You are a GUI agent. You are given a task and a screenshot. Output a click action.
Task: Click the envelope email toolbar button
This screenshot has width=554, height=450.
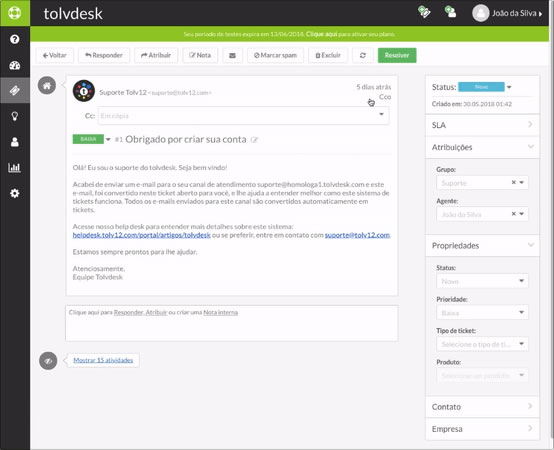click(232, 55)
